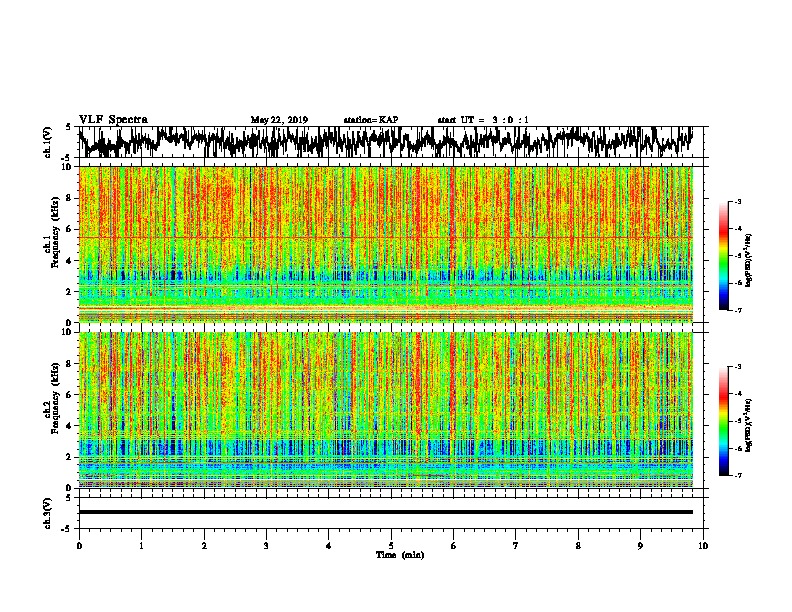
Task: Click the "2" minute time axis label
Action: click(204, 546)
